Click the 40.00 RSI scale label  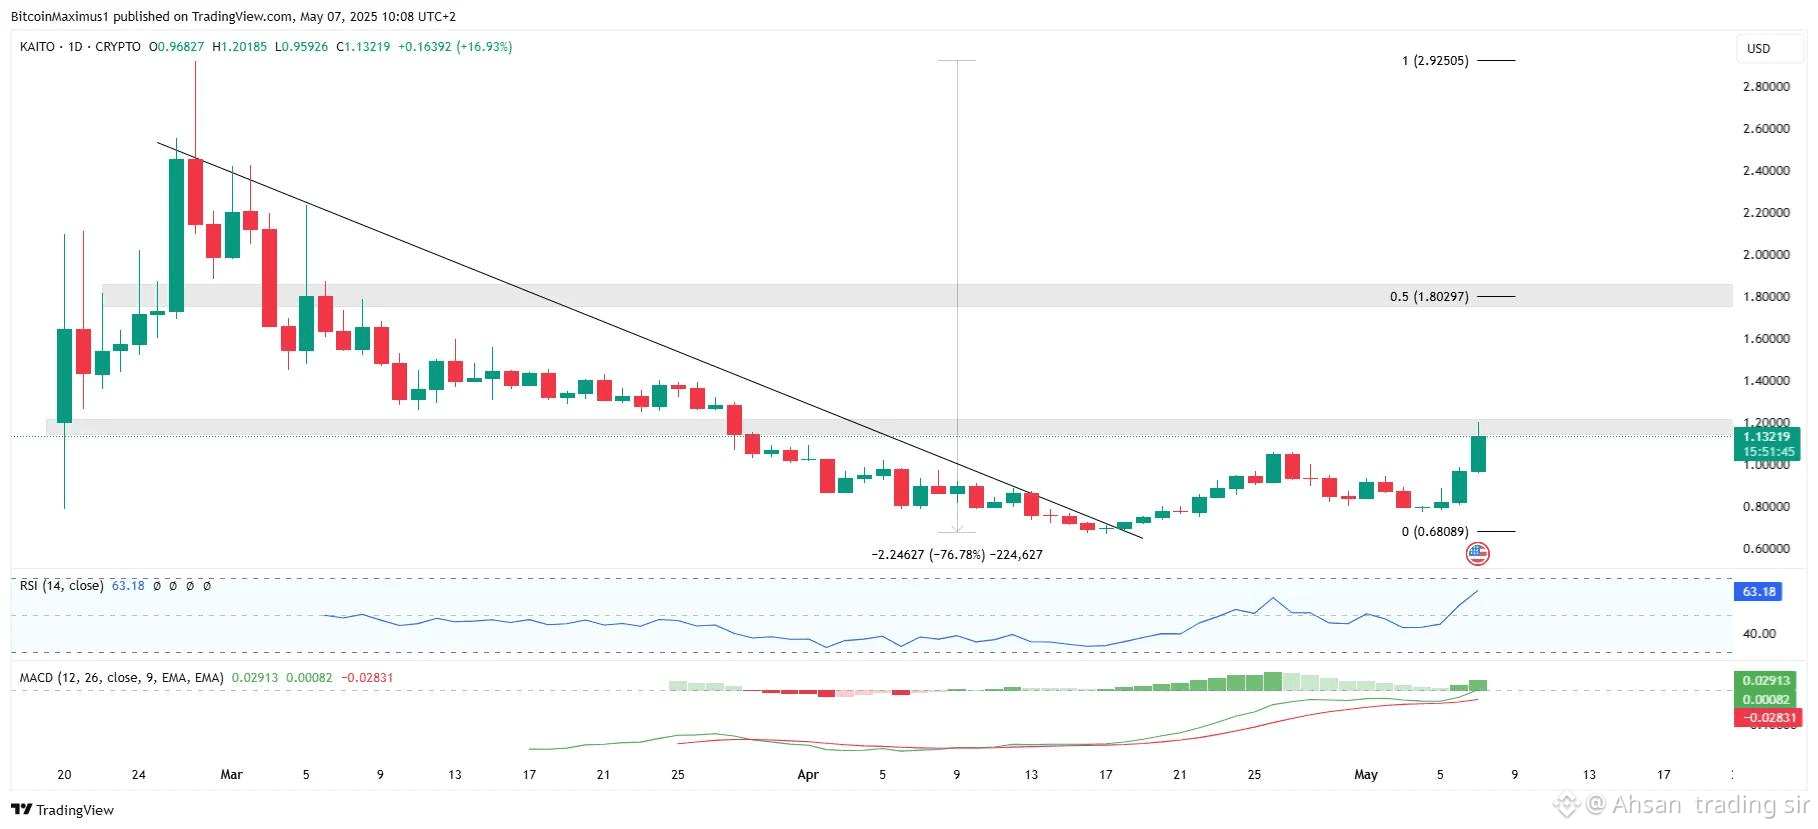pos(1759,634)
